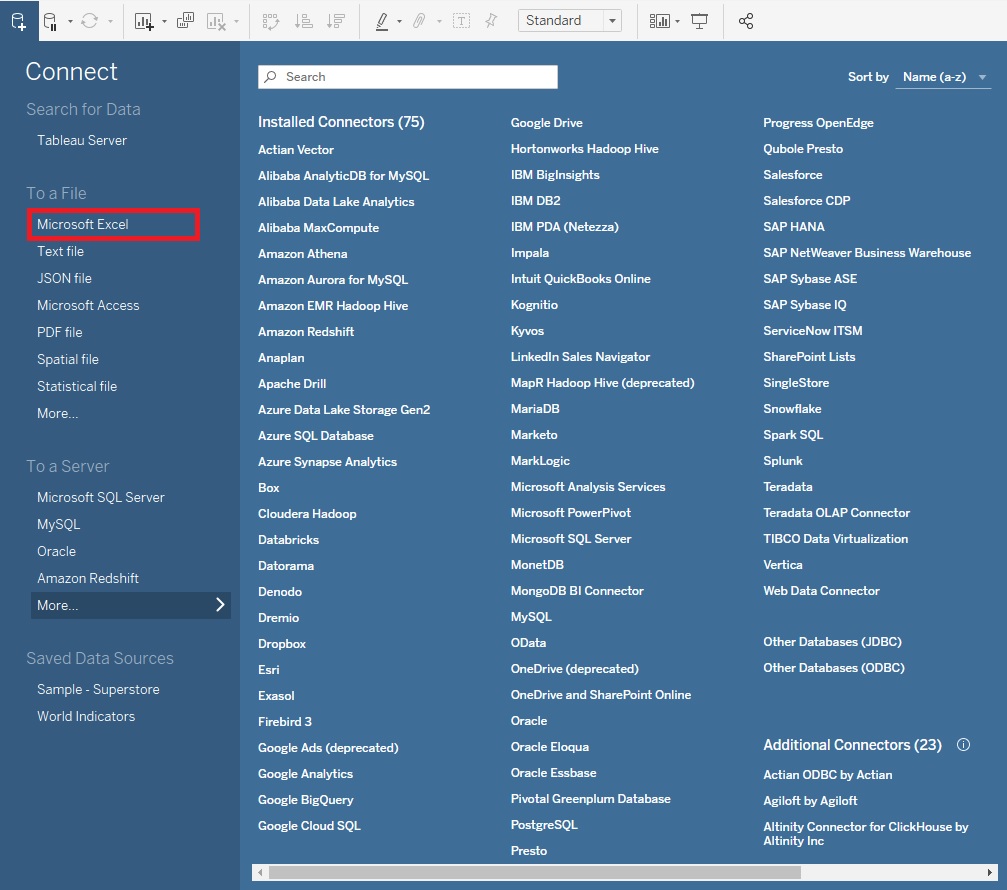This screenshot has width=1007, height=890.
Task: Open Sample - Superstore data source
Action: 98,689
